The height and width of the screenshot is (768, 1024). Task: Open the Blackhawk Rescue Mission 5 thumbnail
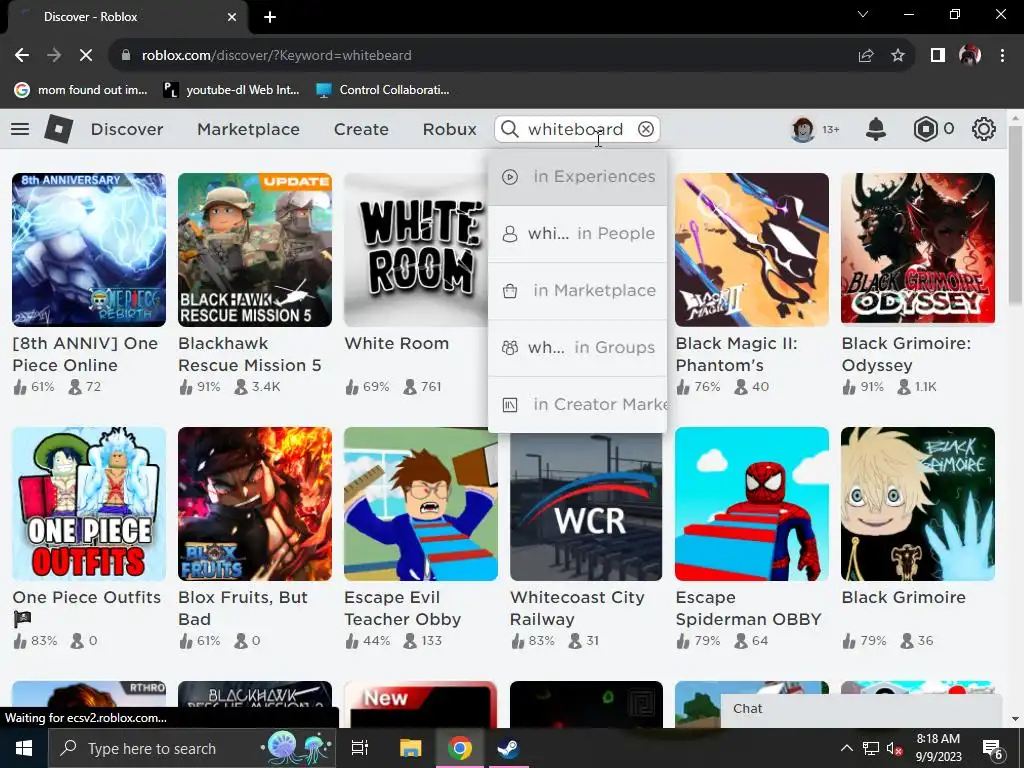coord(255,249)
